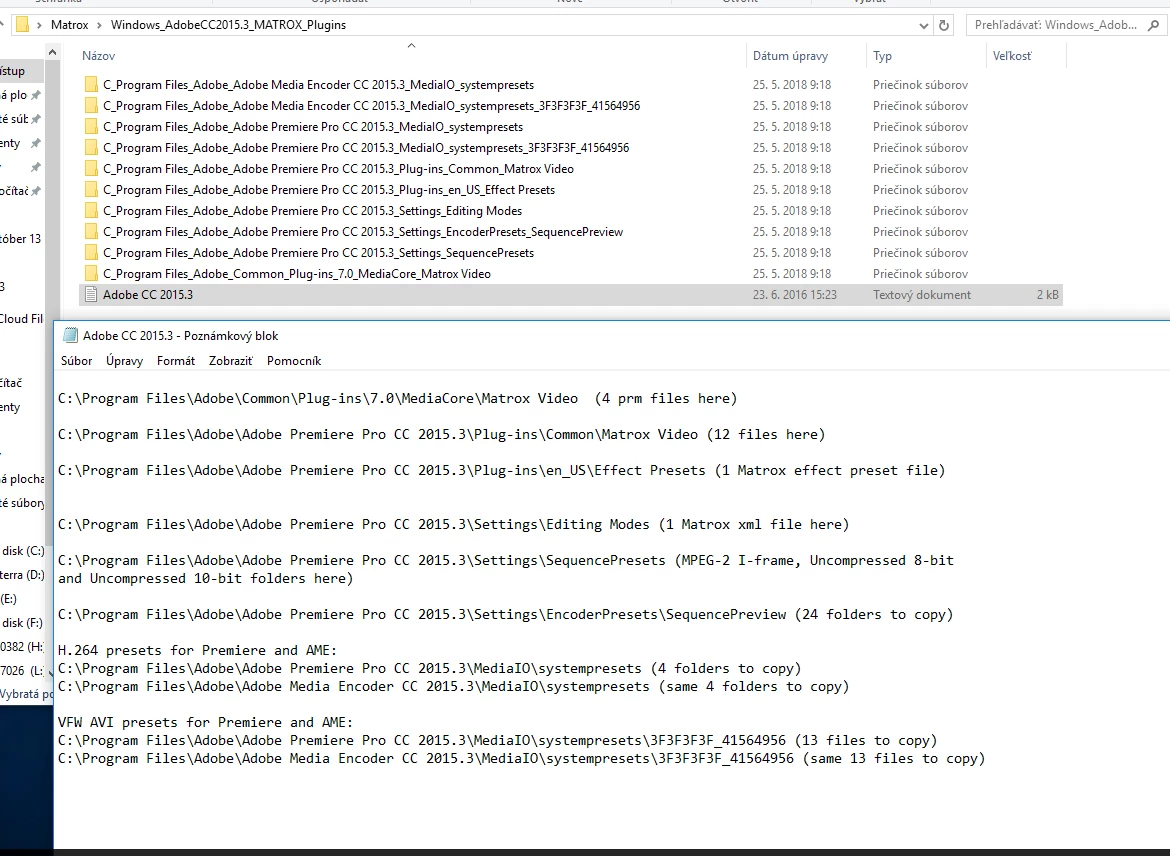
Task: Click sort direction arrow above Názov column
Action: pyautogui.click(x=411, y=46)
